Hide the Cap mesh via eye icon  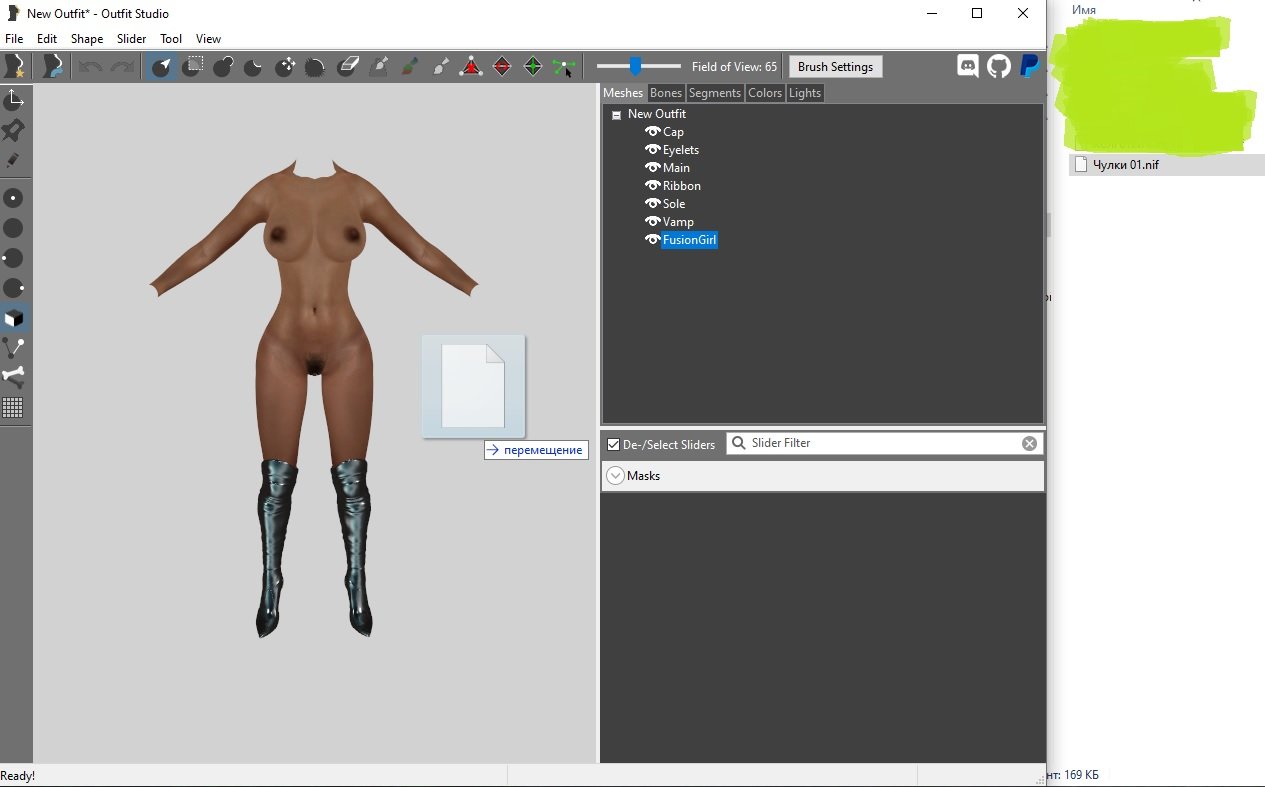tap(652, 132)
